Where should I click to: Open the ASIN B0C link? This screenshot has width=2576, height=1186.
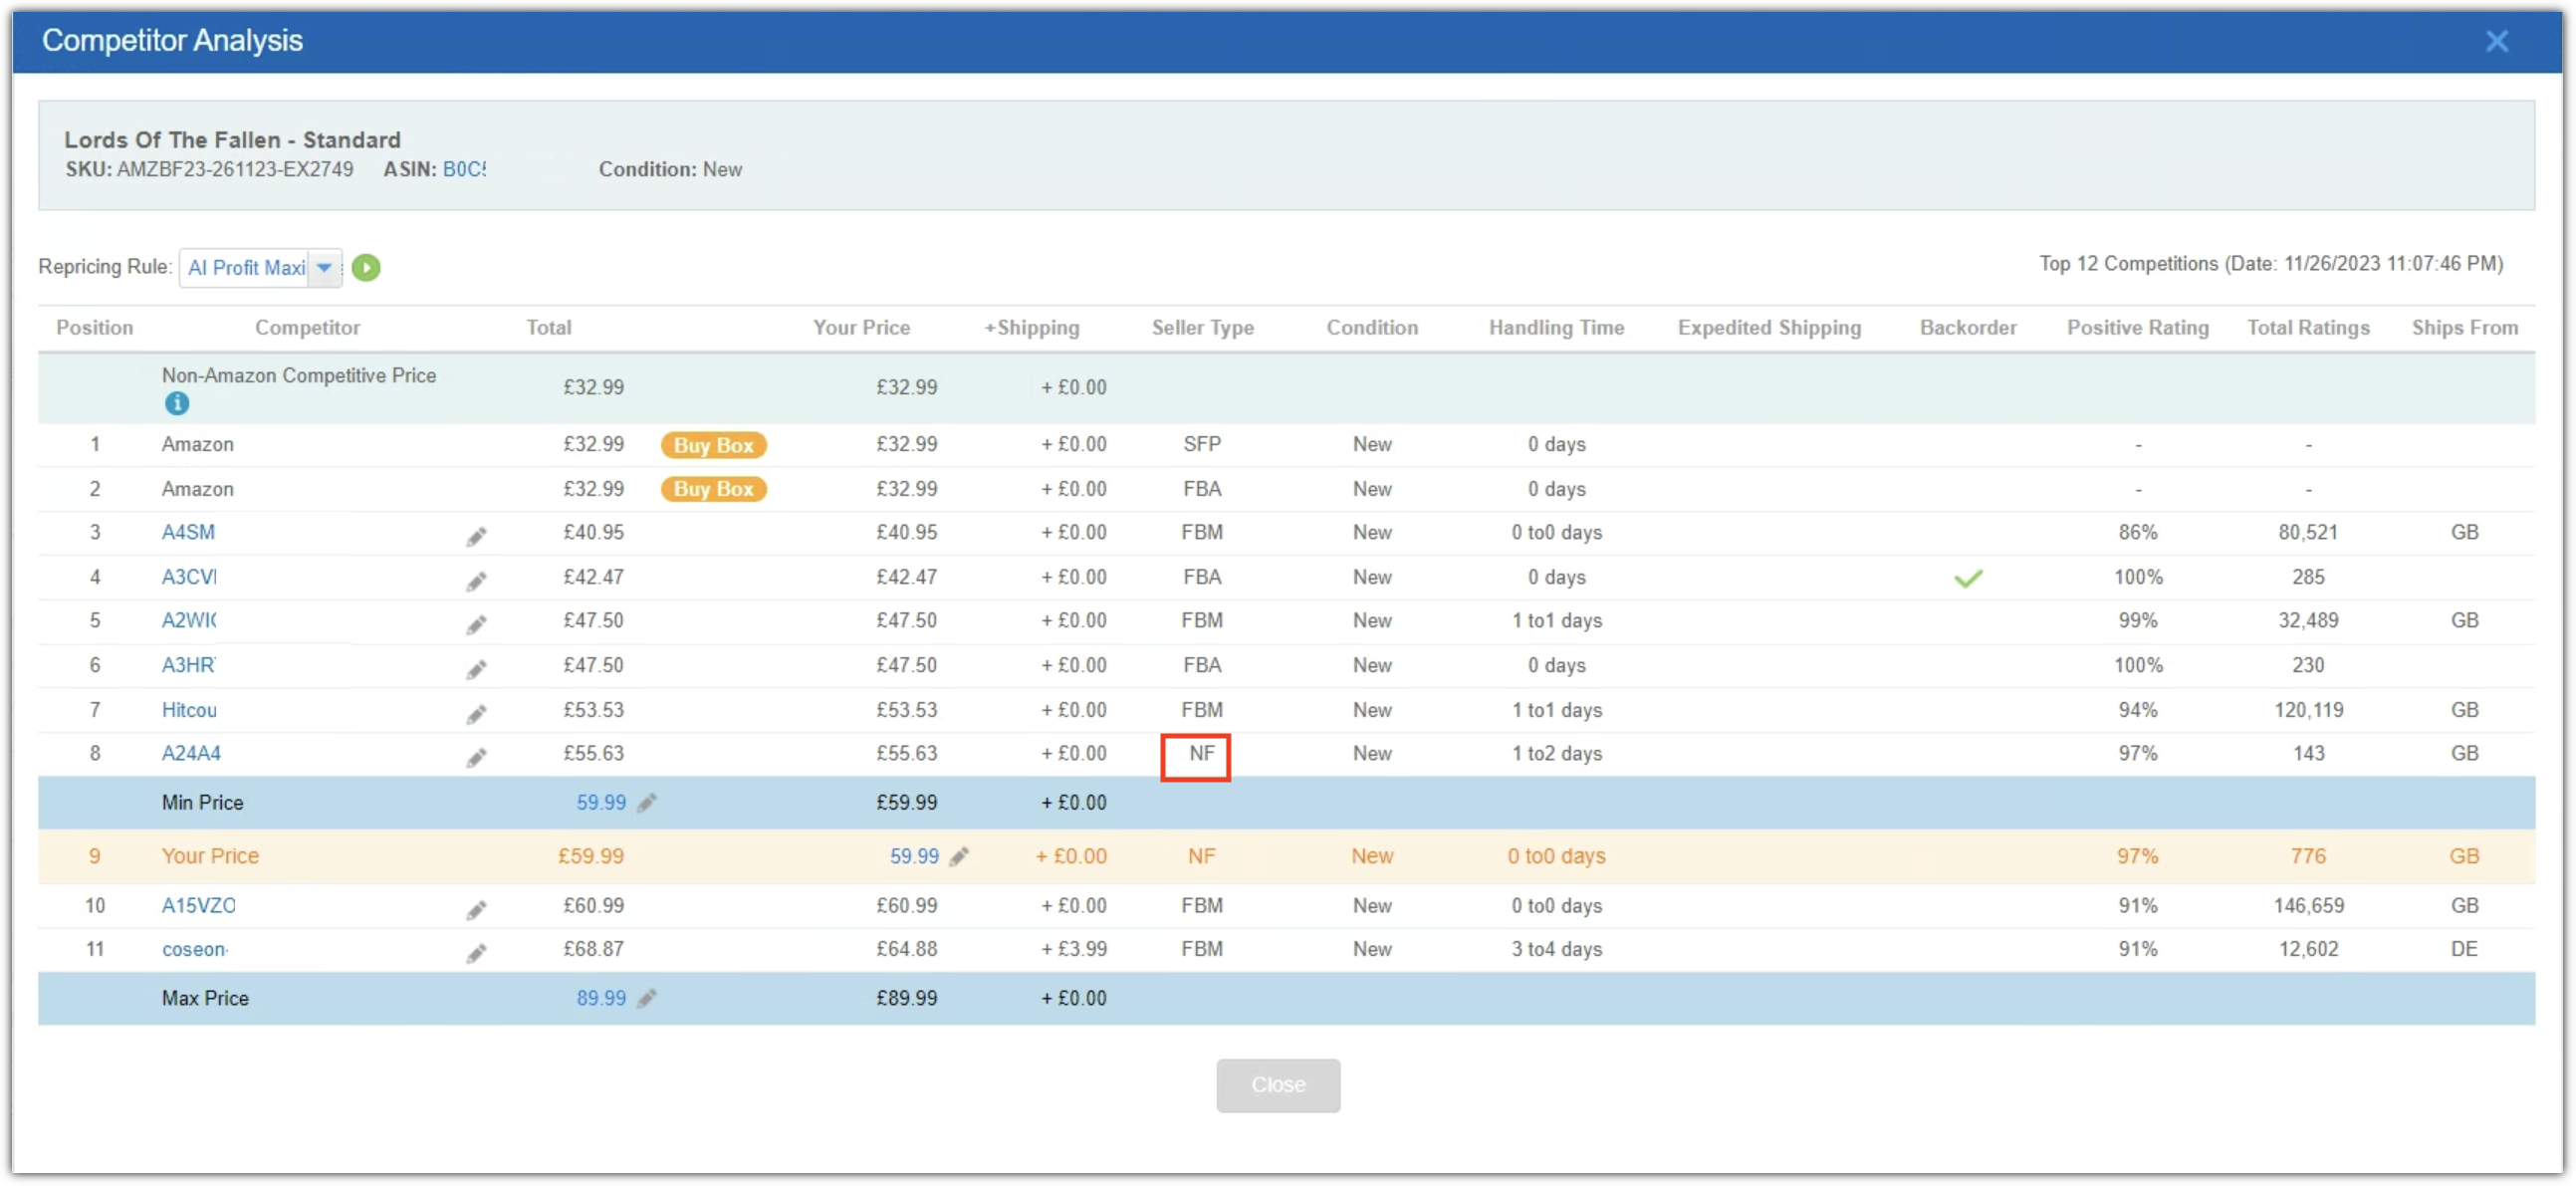point(464,169)
